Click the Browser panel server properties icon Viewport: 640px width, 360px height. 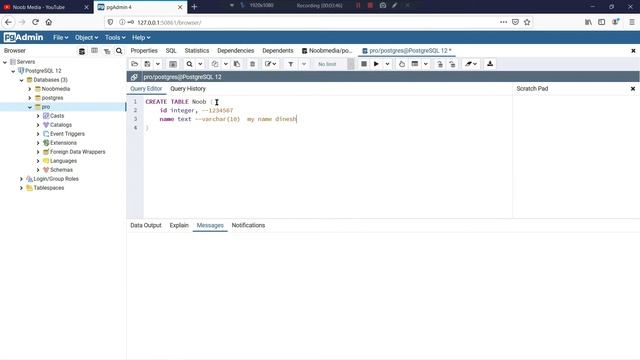click(x=82, y=51)
